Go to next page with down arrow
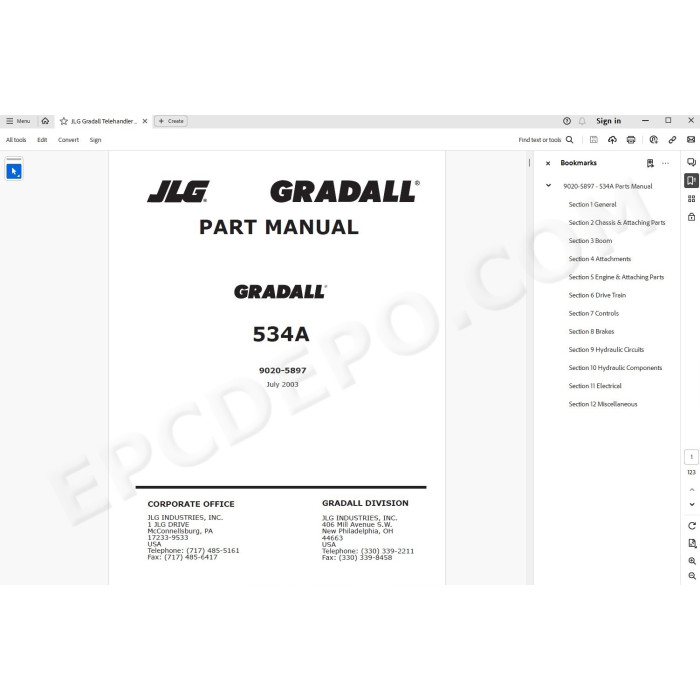The width and height of the screenshot is (700, 700). [692, 504]
